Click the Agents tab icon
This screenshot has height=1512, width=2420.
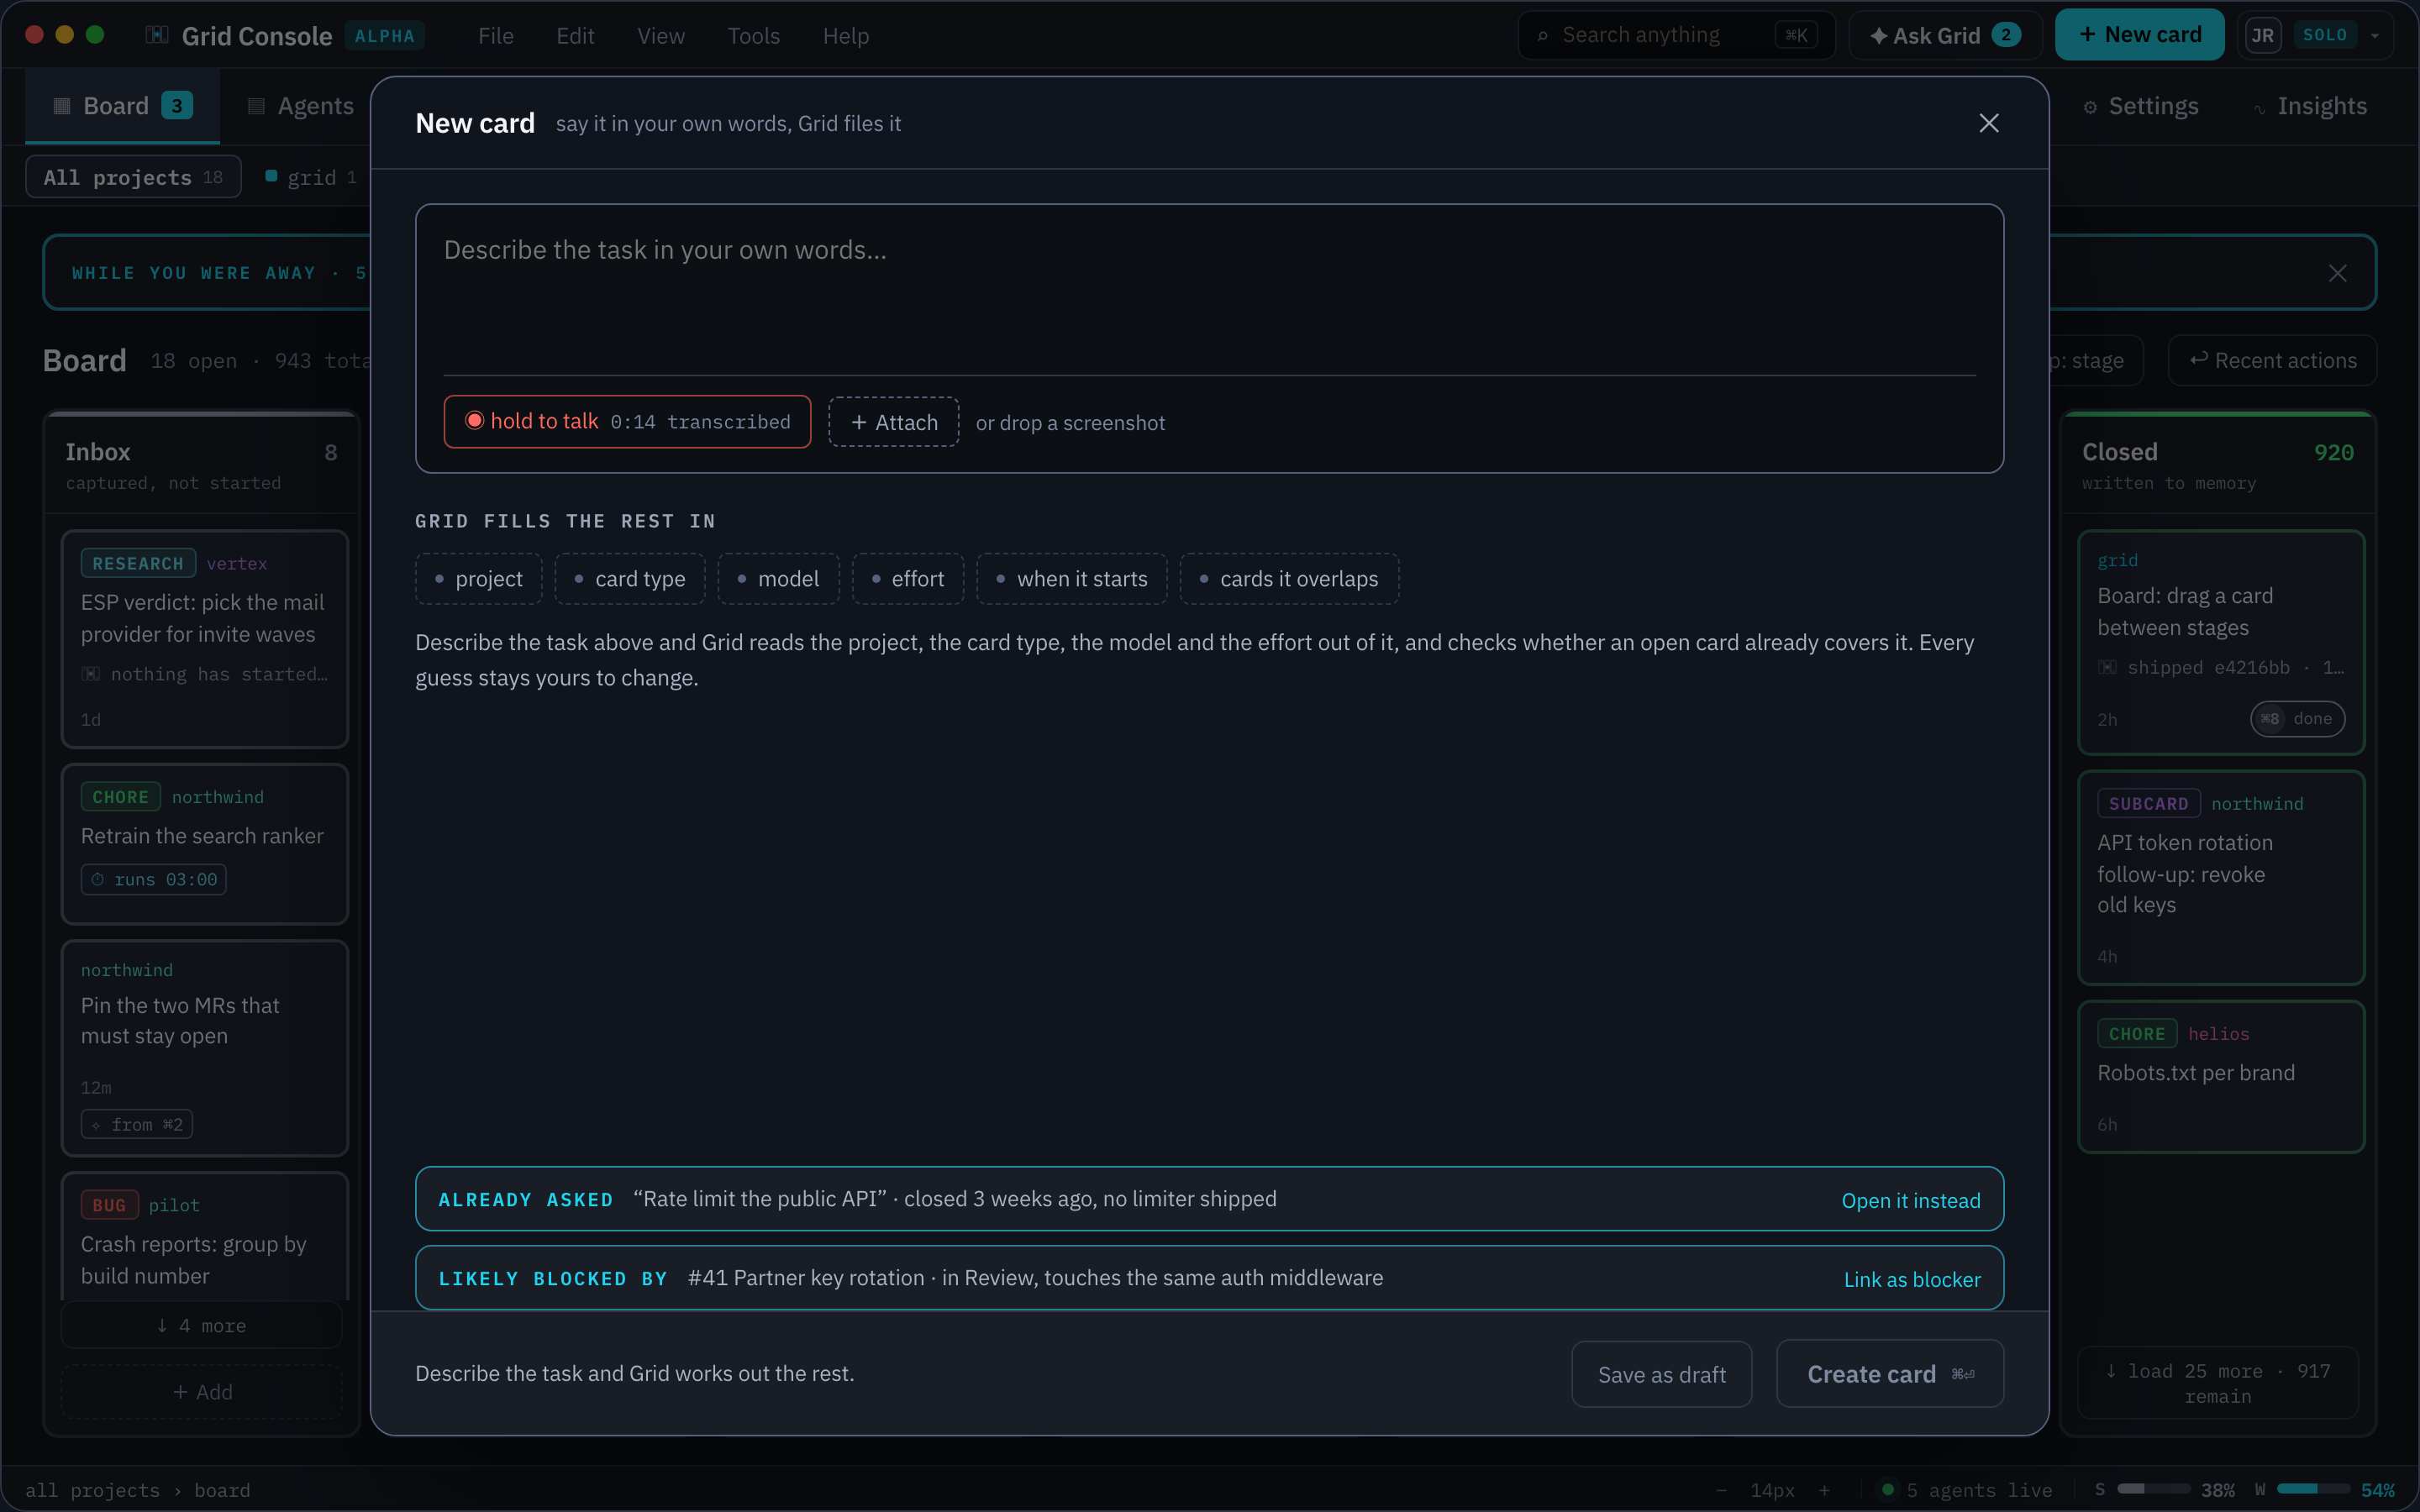click(x=256, y=107)
